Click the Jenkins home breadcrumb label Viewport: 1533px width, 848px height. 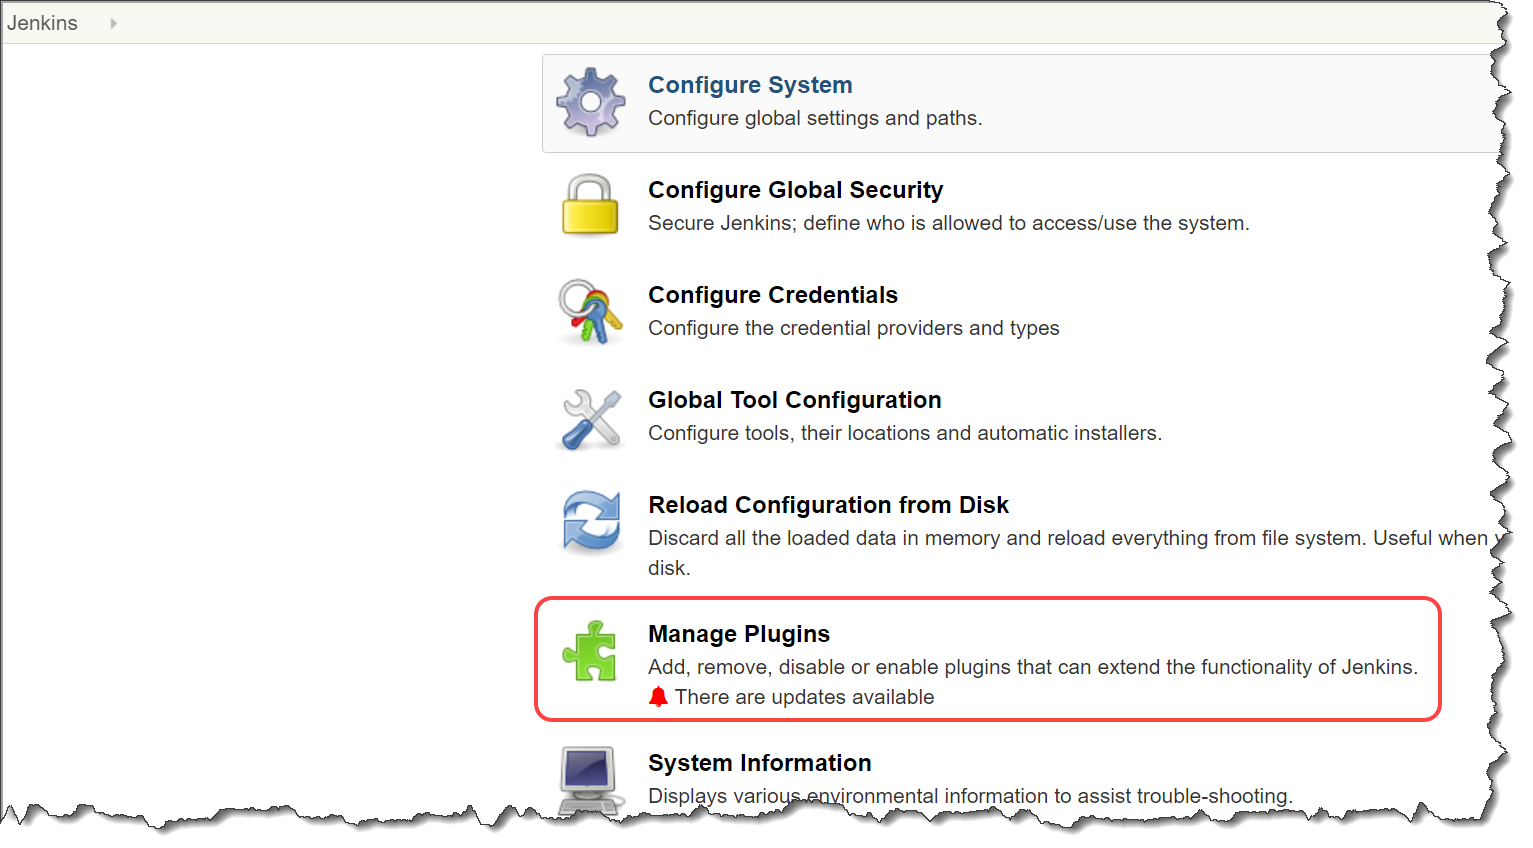pos(42,22)
